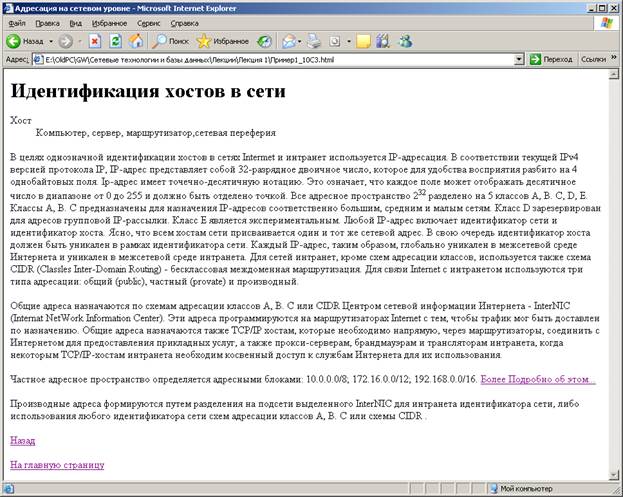Open the Back history dropdown arrow
This screenshot has width=623, height=497.
pos(51,41)
